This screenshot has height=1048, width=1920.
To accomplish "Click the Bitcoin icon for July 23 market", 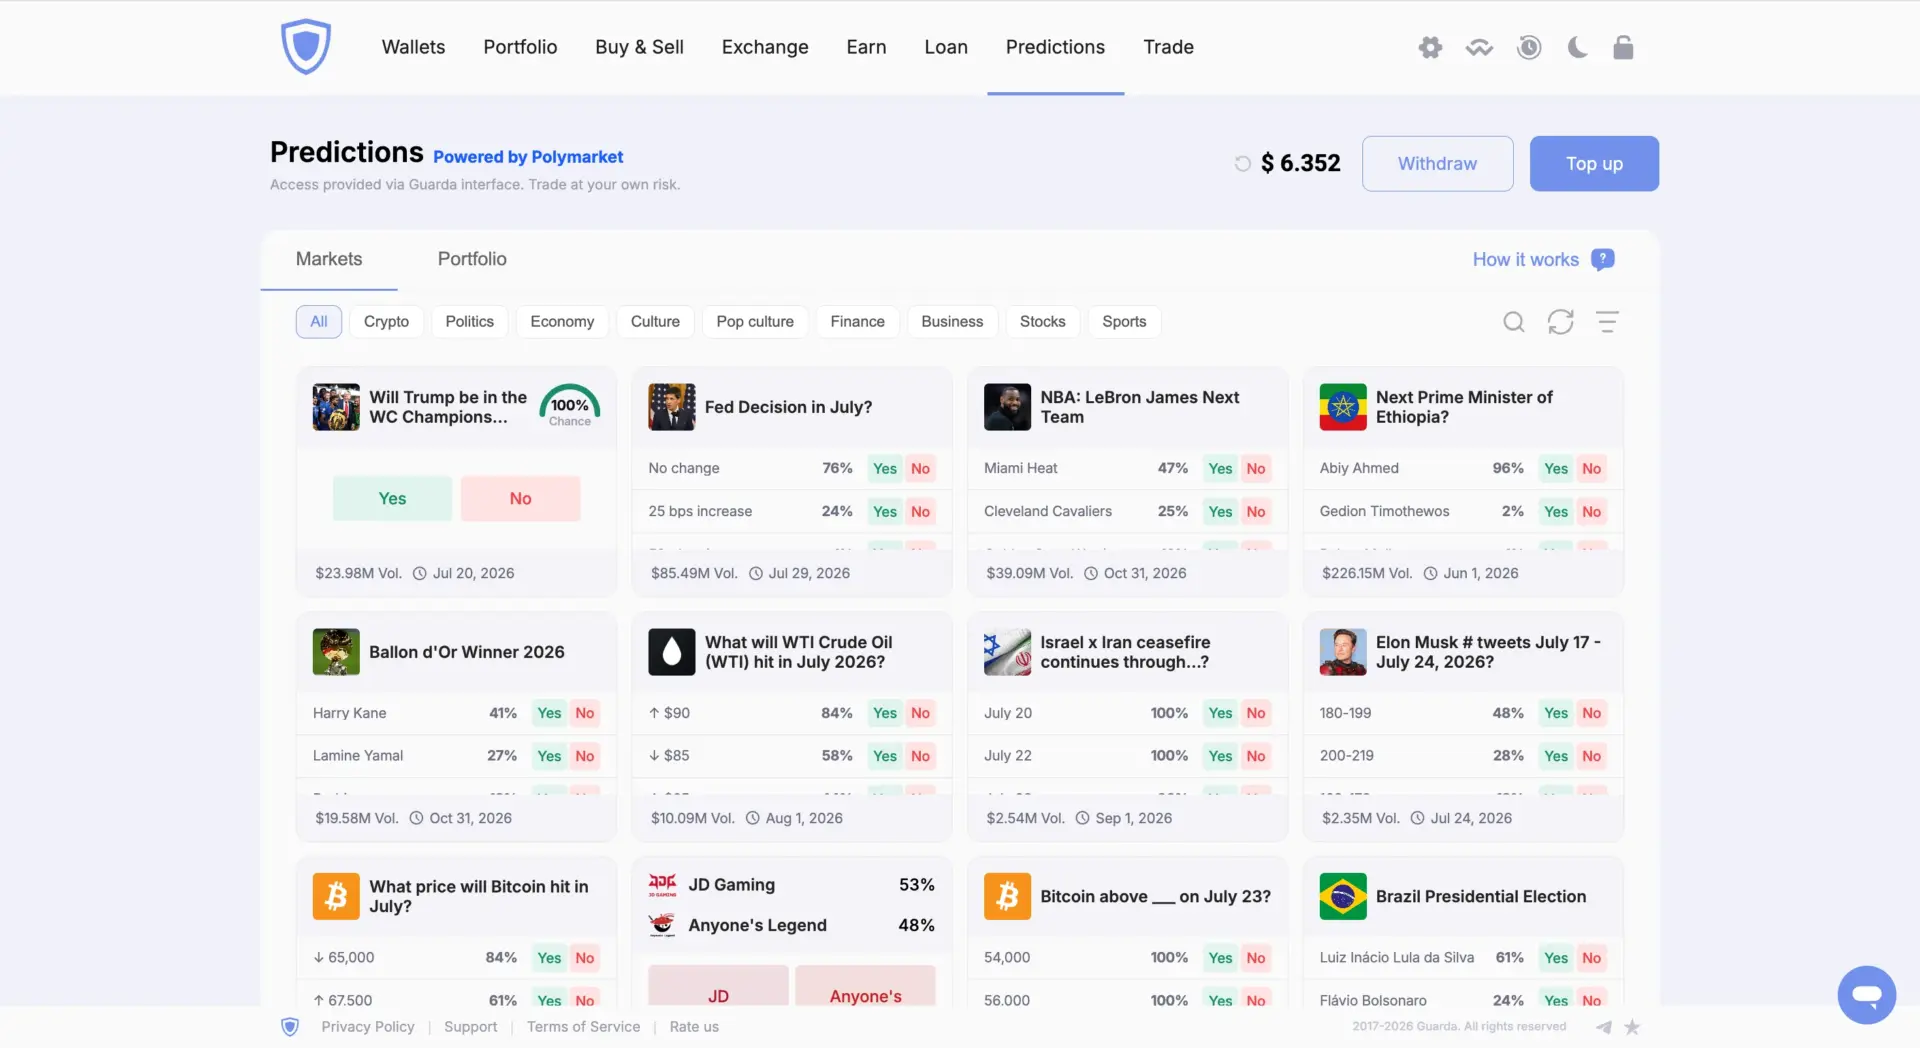I will click(x=1007, y=896).
